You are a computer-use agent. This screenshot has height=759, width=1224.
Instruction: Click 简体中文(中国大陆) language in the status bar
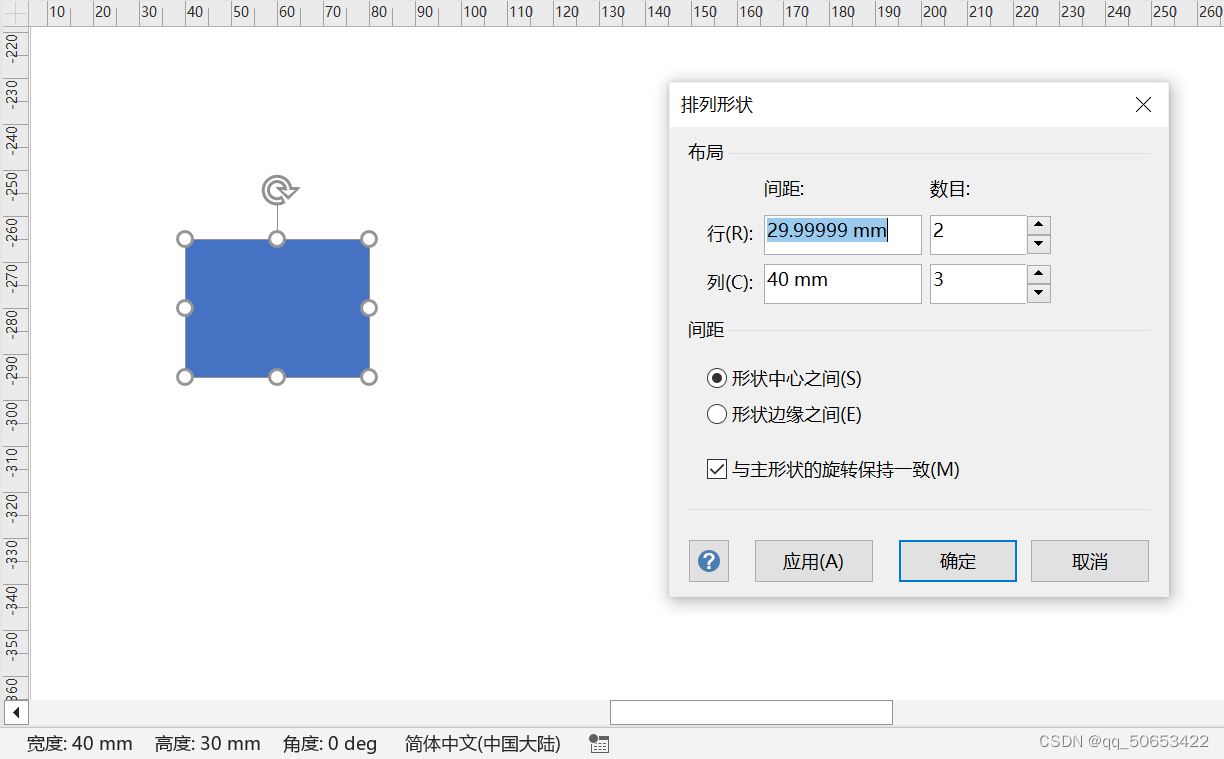click(x=483, y=744)
